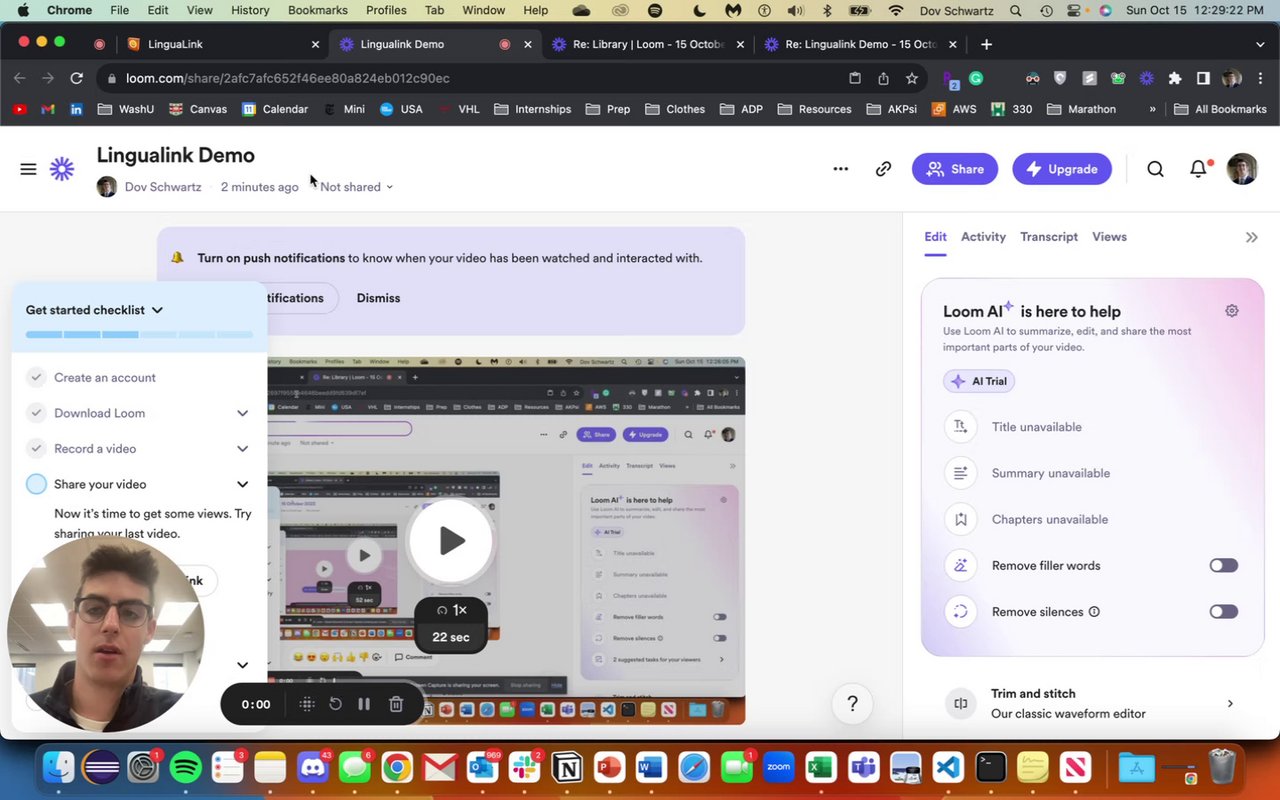This screenshot has width=1280, height=800.
Task: Collapse the Get started checklist
Action: 157,310
